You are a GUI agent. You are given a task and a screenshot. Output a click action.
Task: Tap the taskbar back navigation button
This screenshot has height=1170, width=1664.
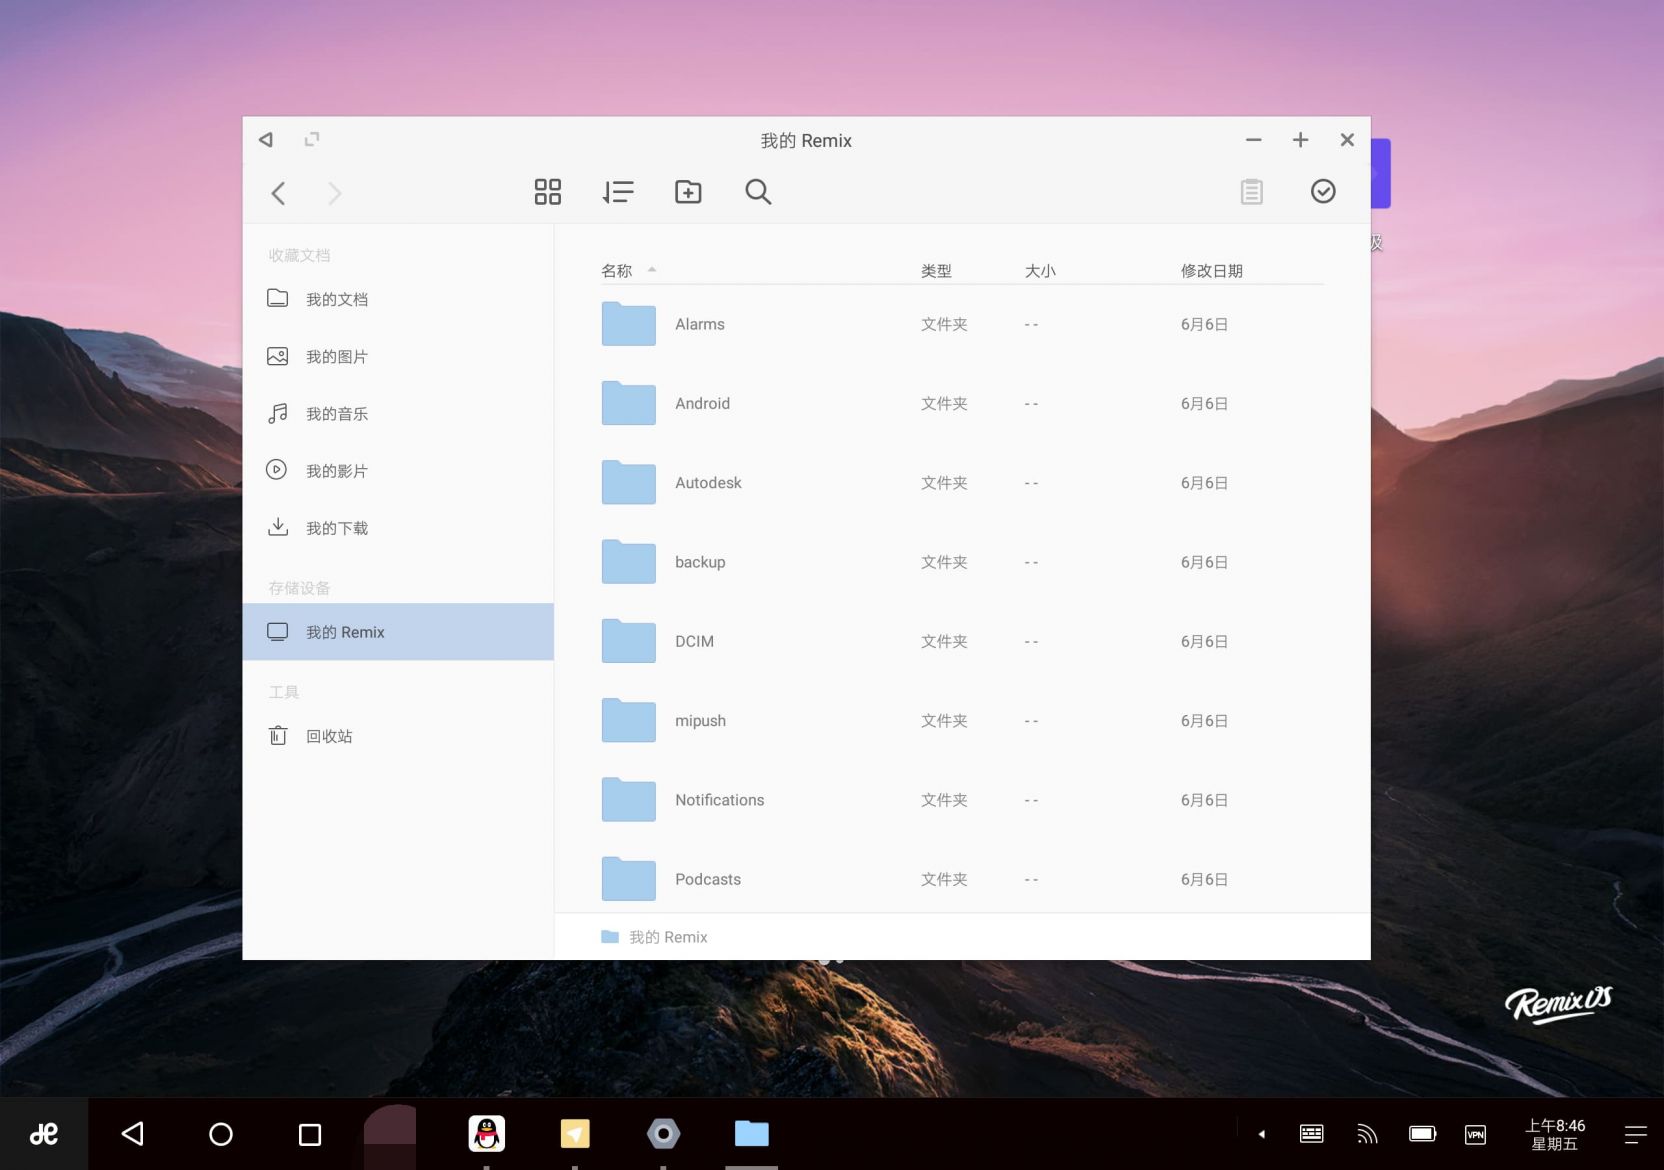click(133, 1134)
